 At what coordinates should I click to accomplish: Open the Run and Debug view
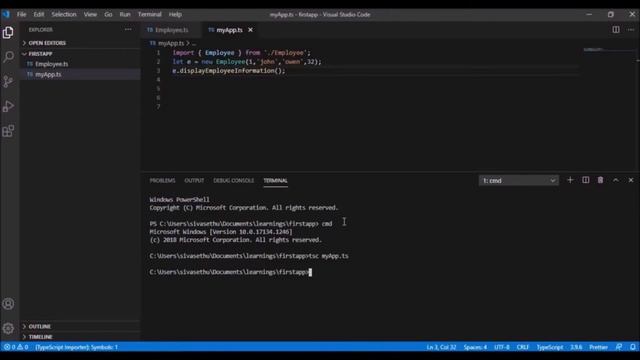[x=8, y=106]
